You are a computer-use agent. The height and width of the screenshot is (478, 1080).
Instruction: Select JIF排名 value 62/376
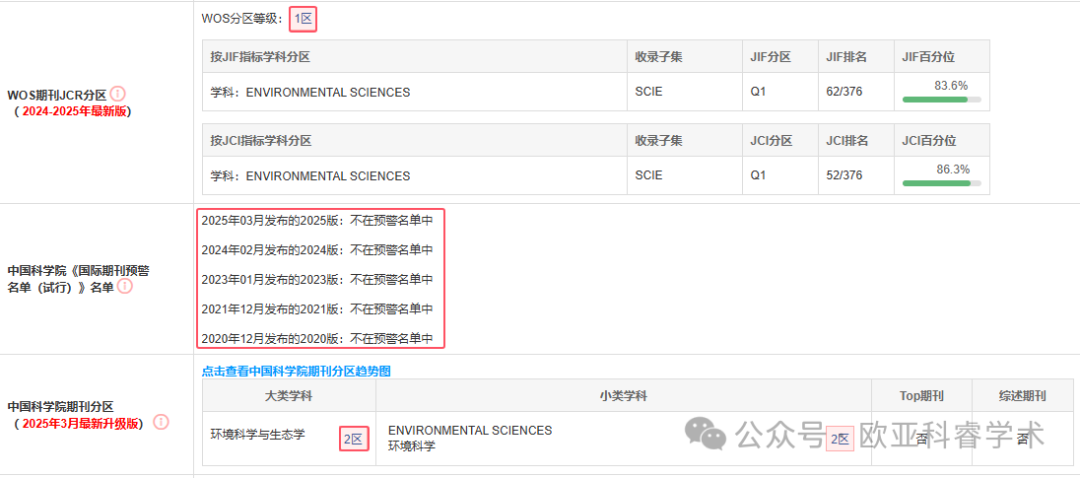pyautogui.click(x=844, y=92)
